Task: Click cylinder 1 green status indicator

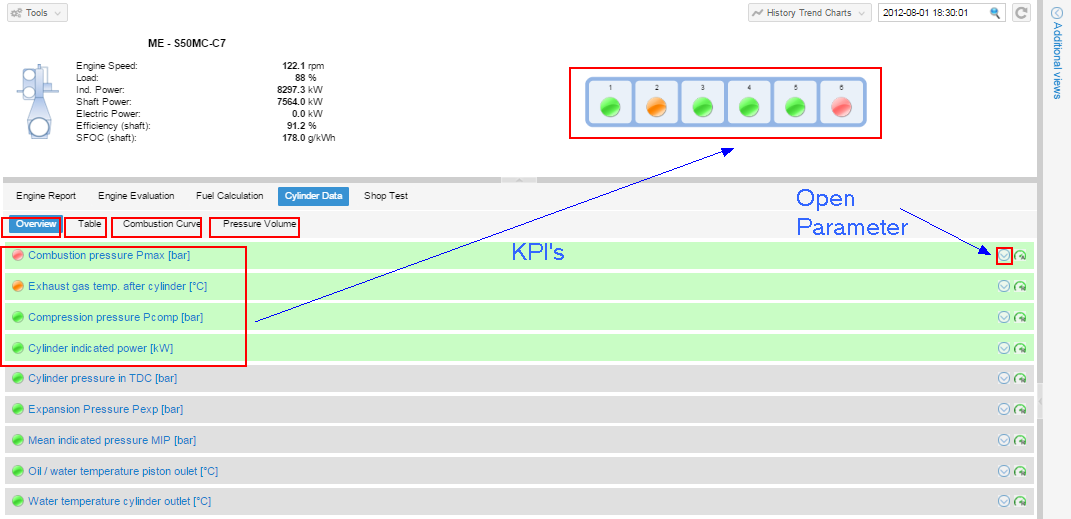Action: 610,107
